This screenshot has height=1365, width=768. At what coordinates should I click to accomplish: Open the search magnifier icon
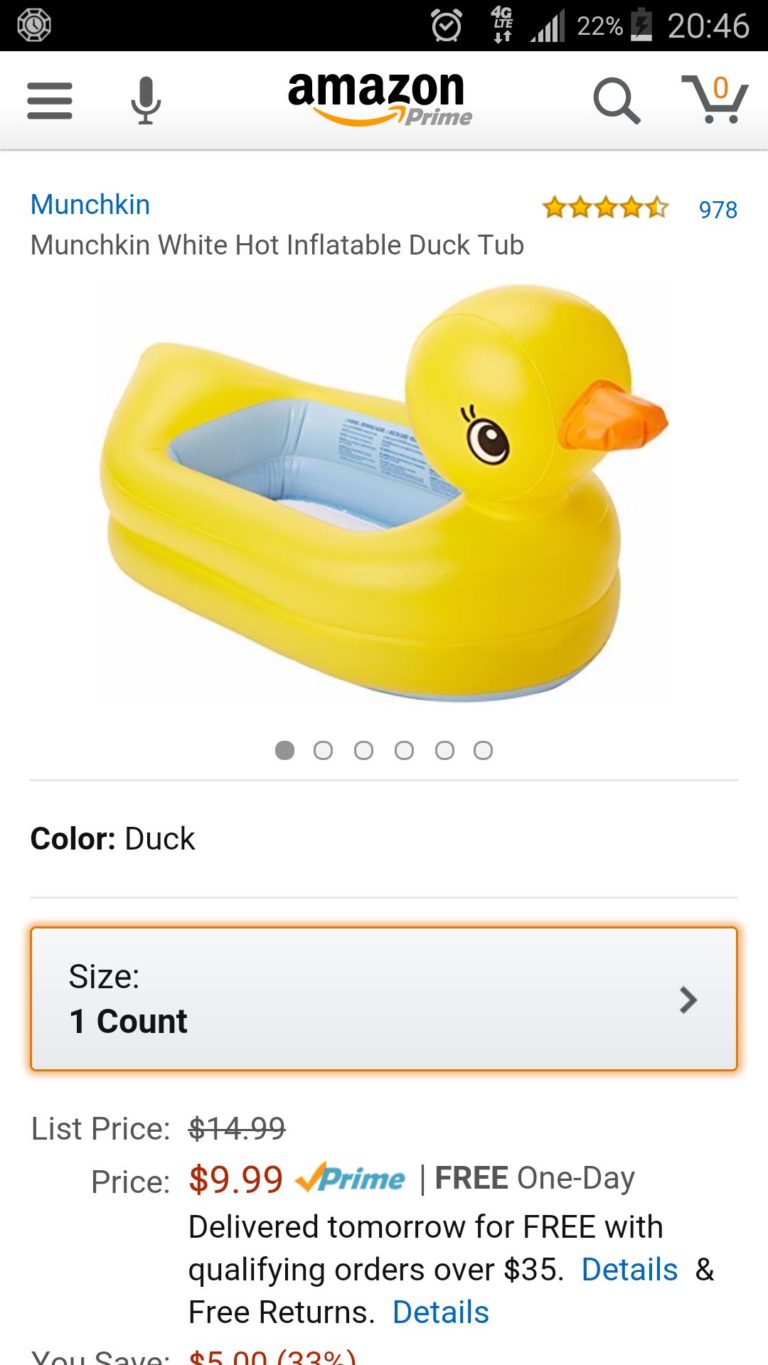click(x=615, y=101)
